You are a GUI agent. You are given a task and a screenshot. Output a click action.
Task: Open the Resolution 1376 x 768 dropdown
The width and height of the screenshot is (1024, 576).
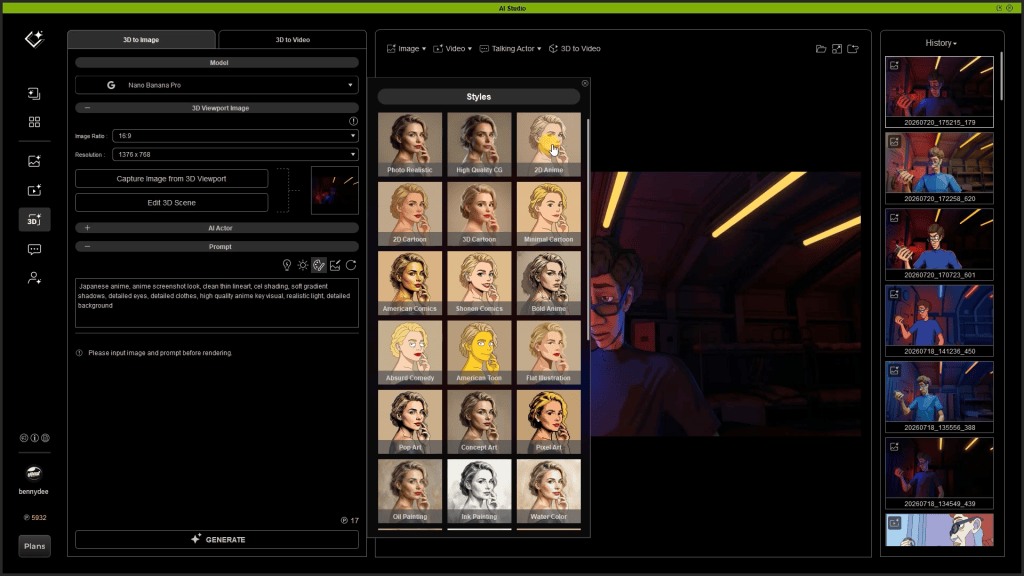click(235, 155)
